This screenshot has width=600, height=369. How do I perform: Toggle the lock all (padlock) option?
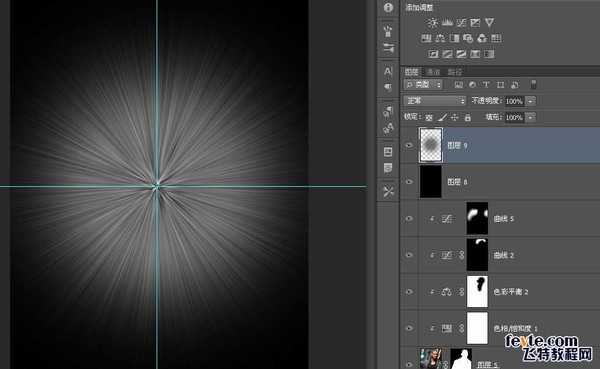point(468,117)
